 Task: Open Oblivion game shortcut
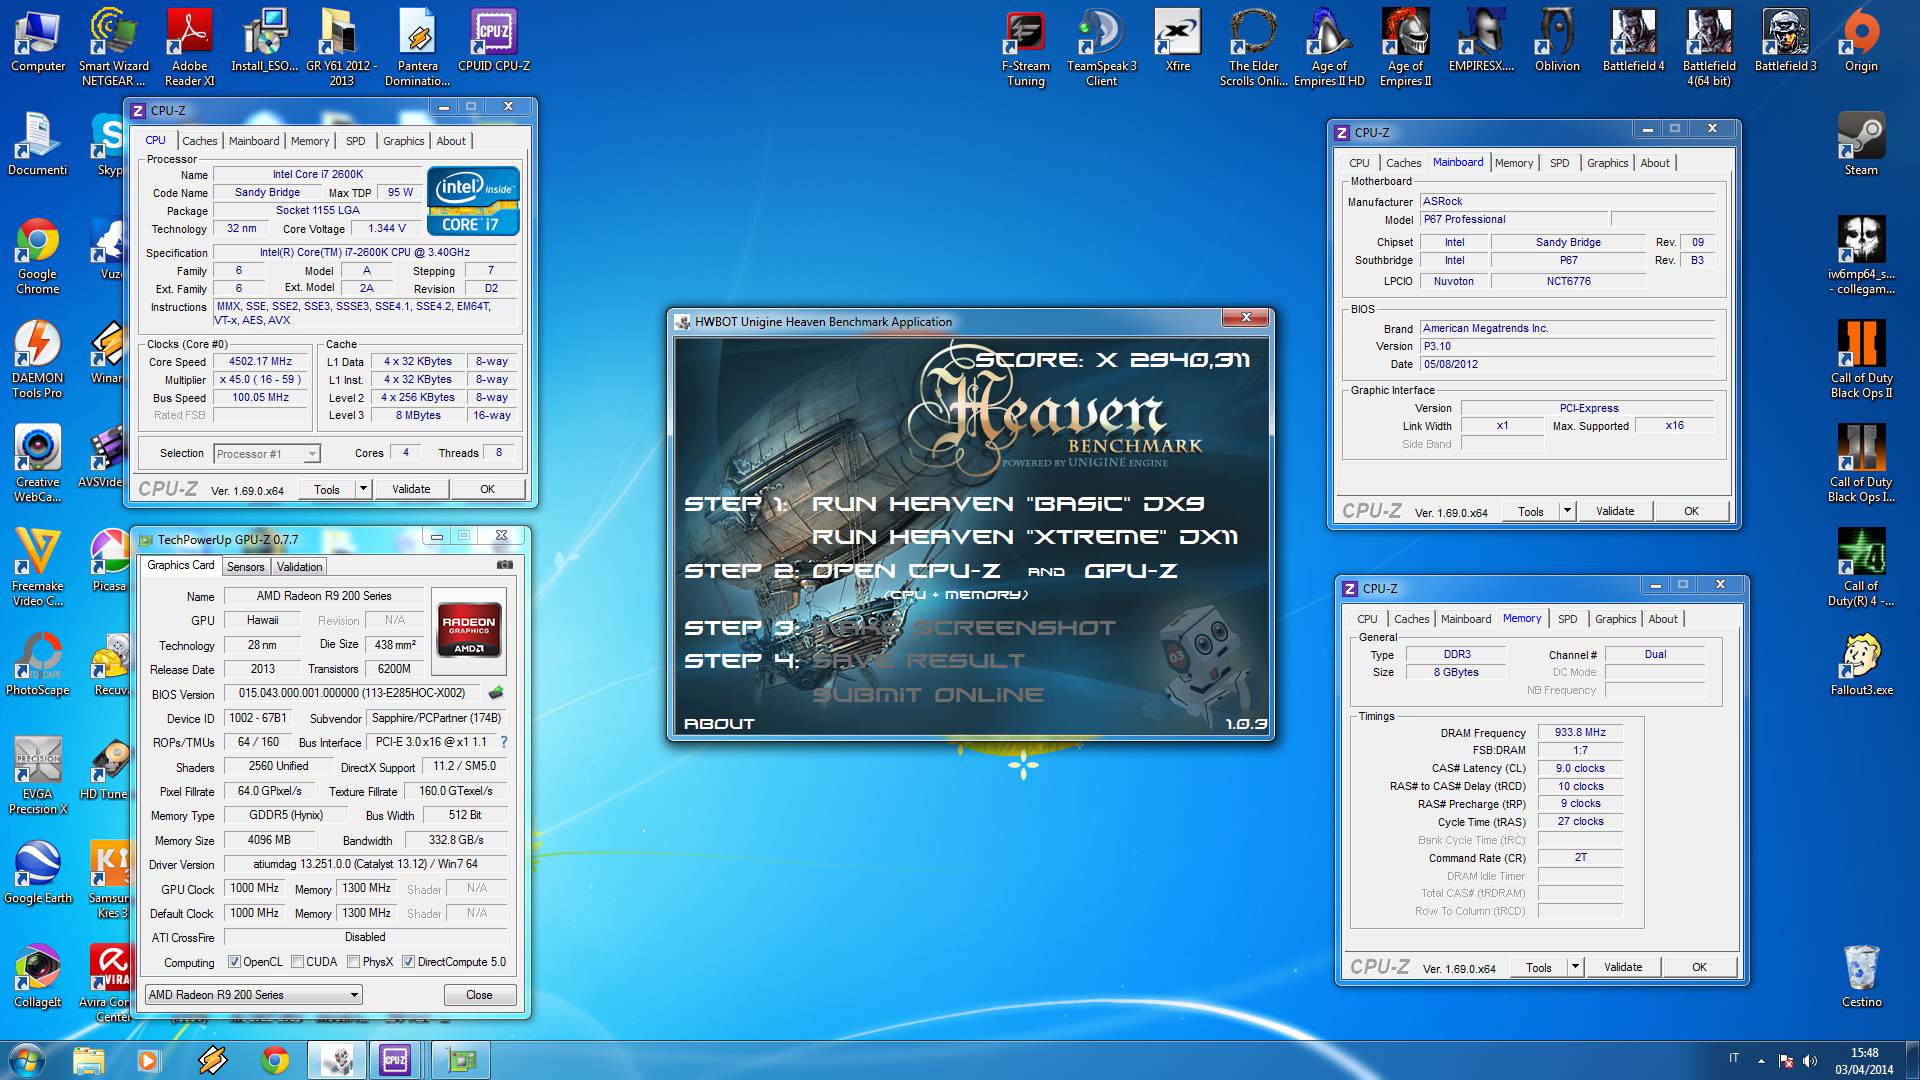1558,41
